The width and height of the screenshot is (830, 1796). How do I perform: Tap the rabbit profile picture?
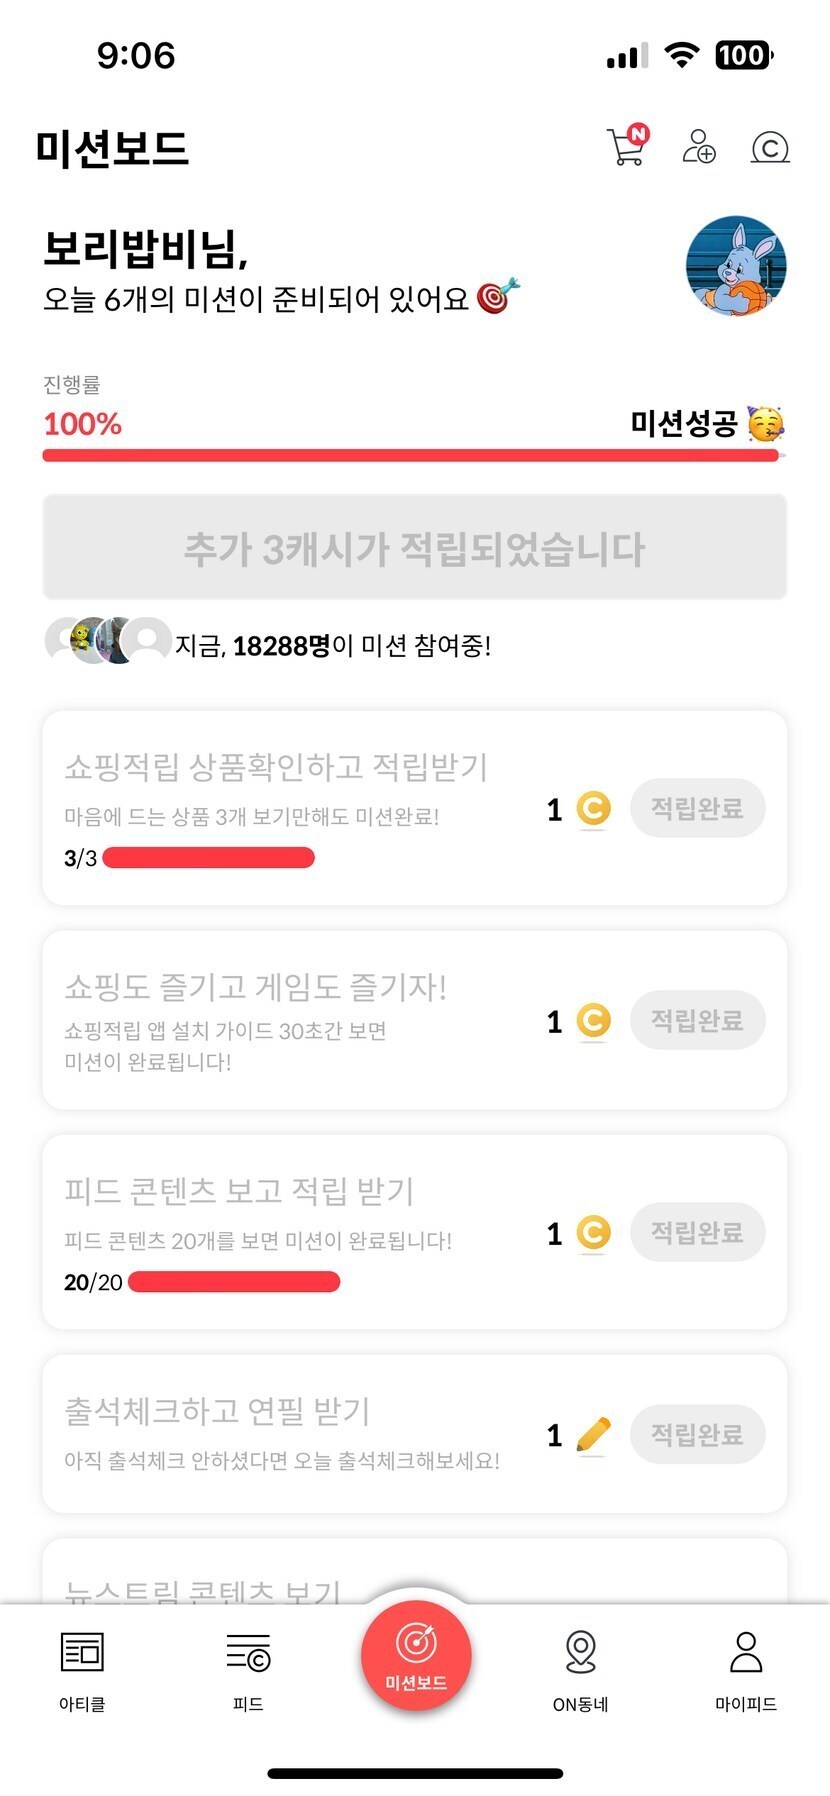click(x=736, y=267)
